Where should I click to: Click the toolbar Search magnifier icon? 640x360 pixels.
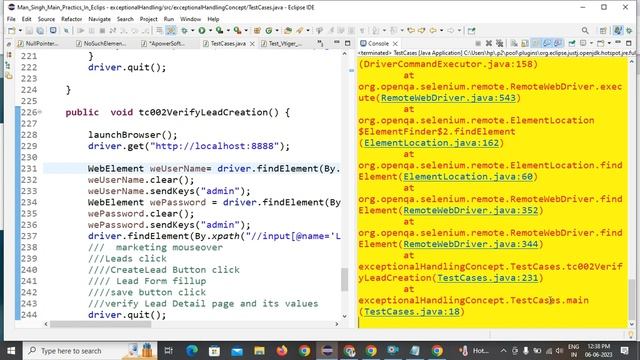pos(585,31)
